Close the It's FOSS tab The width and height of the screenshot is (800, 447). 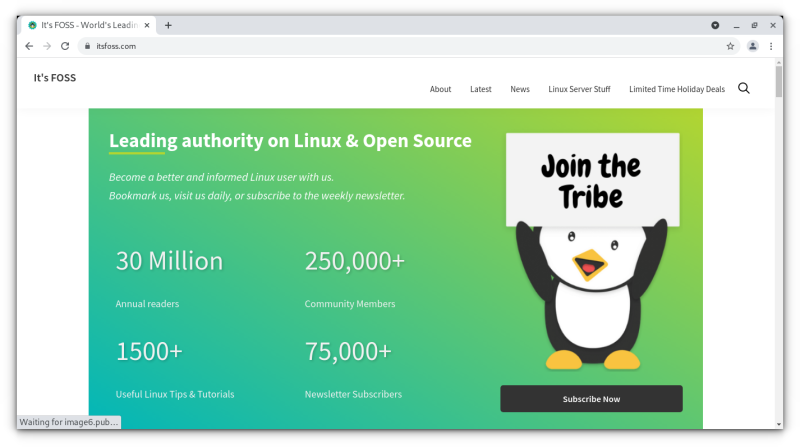147,25
